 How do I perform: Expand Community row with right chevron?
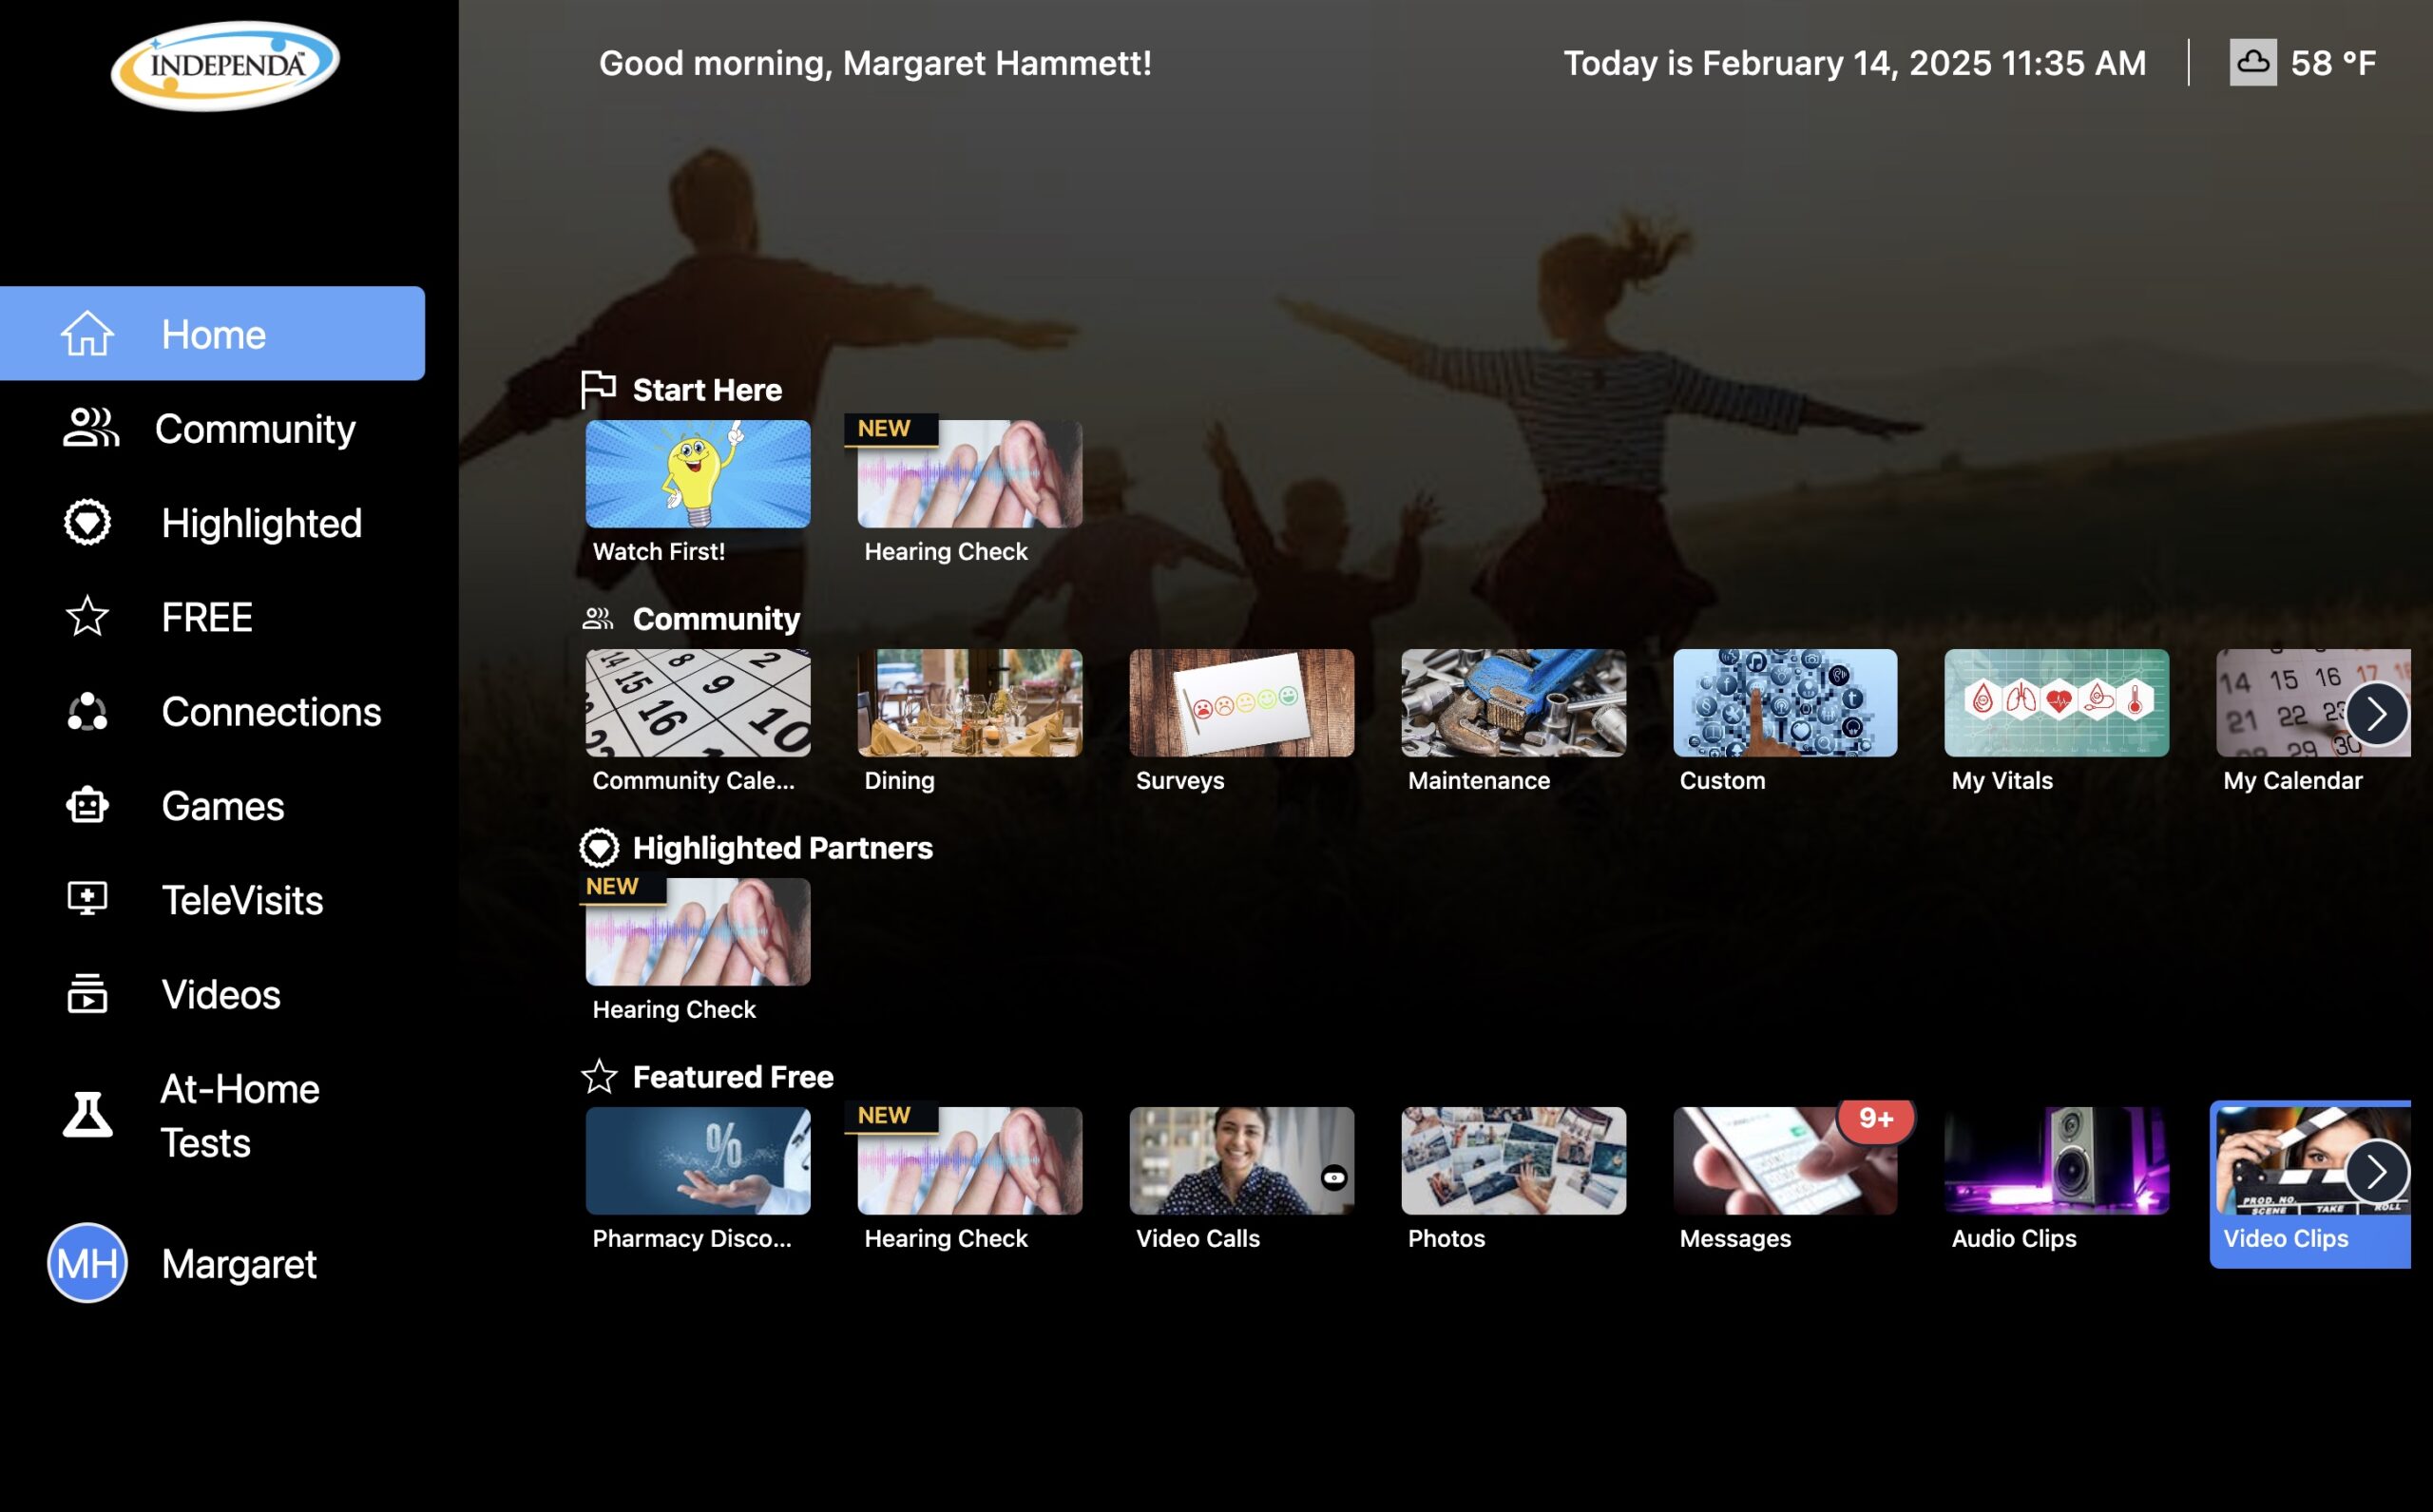(x=2377, y=713)
